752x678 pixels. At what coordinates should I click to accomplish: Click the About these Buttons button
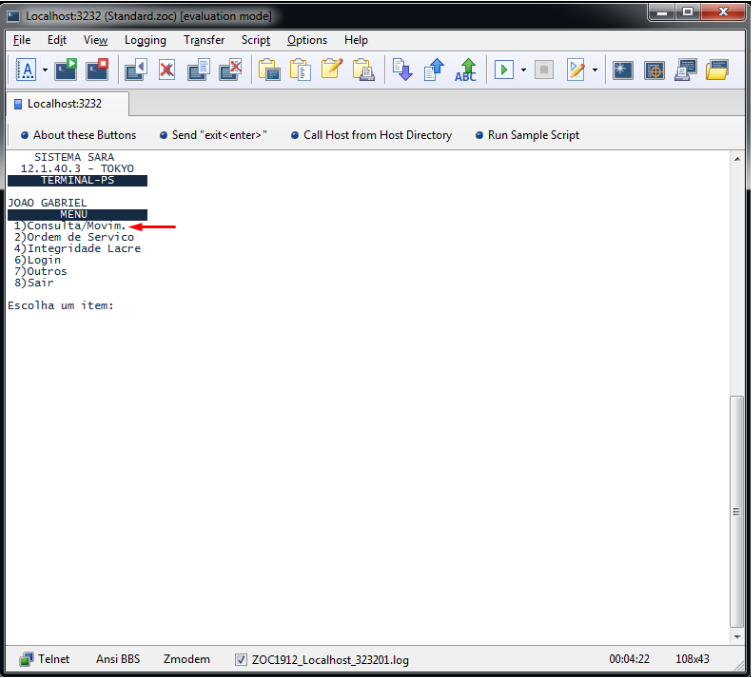[79, 135]
